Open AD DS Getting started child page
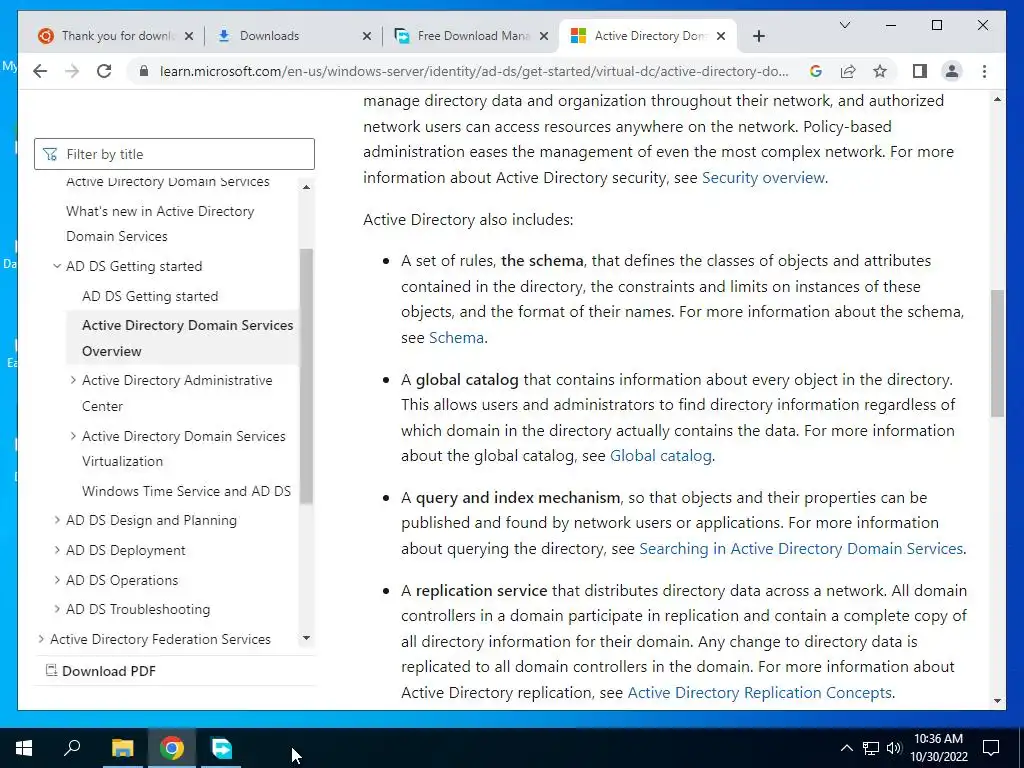Image resolution: width=1024 pixels, height=768 pixels. tap(150, 296)
